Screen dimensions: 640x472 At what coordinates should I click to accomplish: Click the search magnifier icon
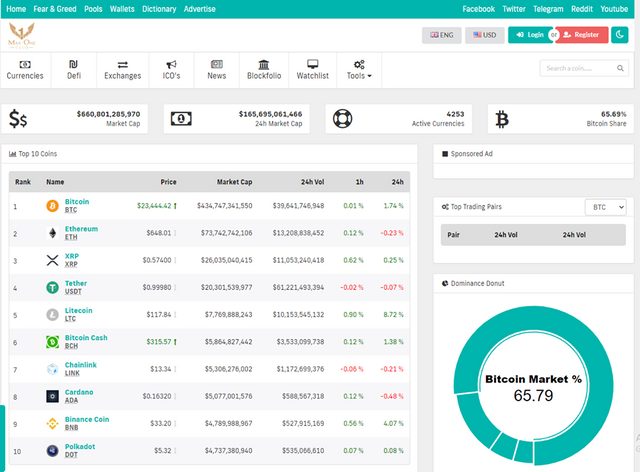point(620,68)
